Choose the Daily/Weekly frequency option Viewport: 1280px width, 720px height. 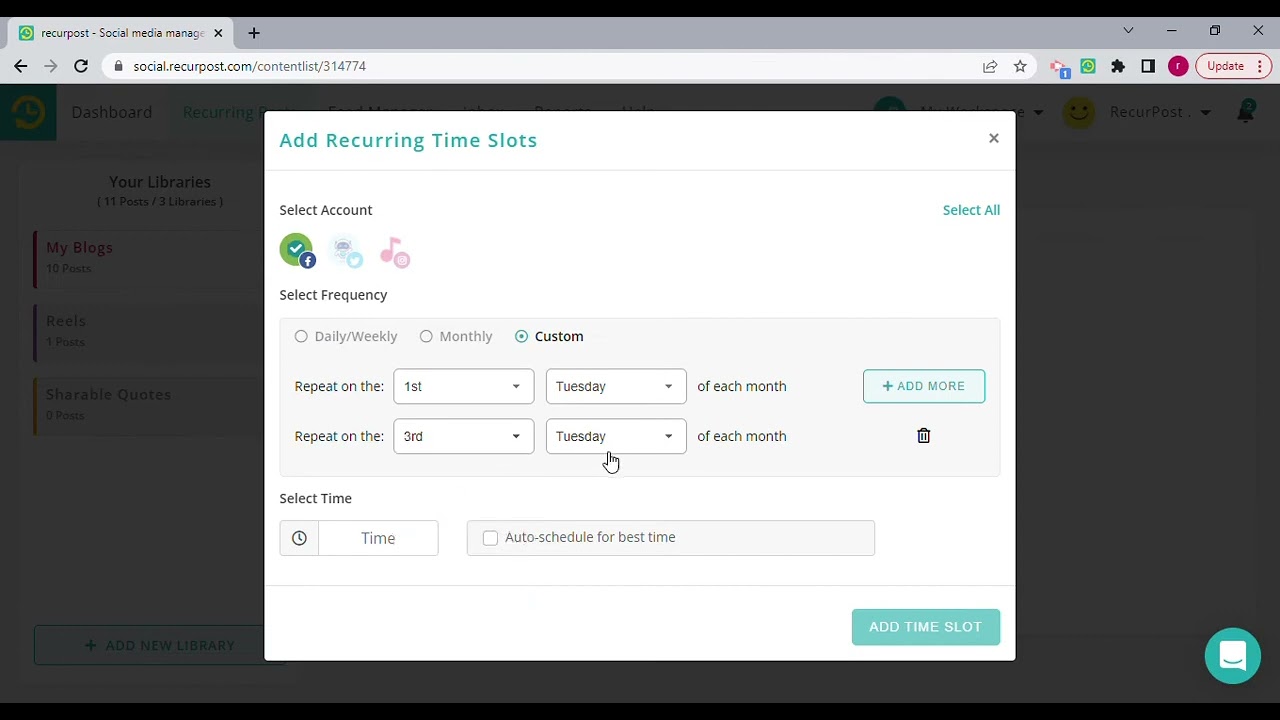[x=346, y=336]
